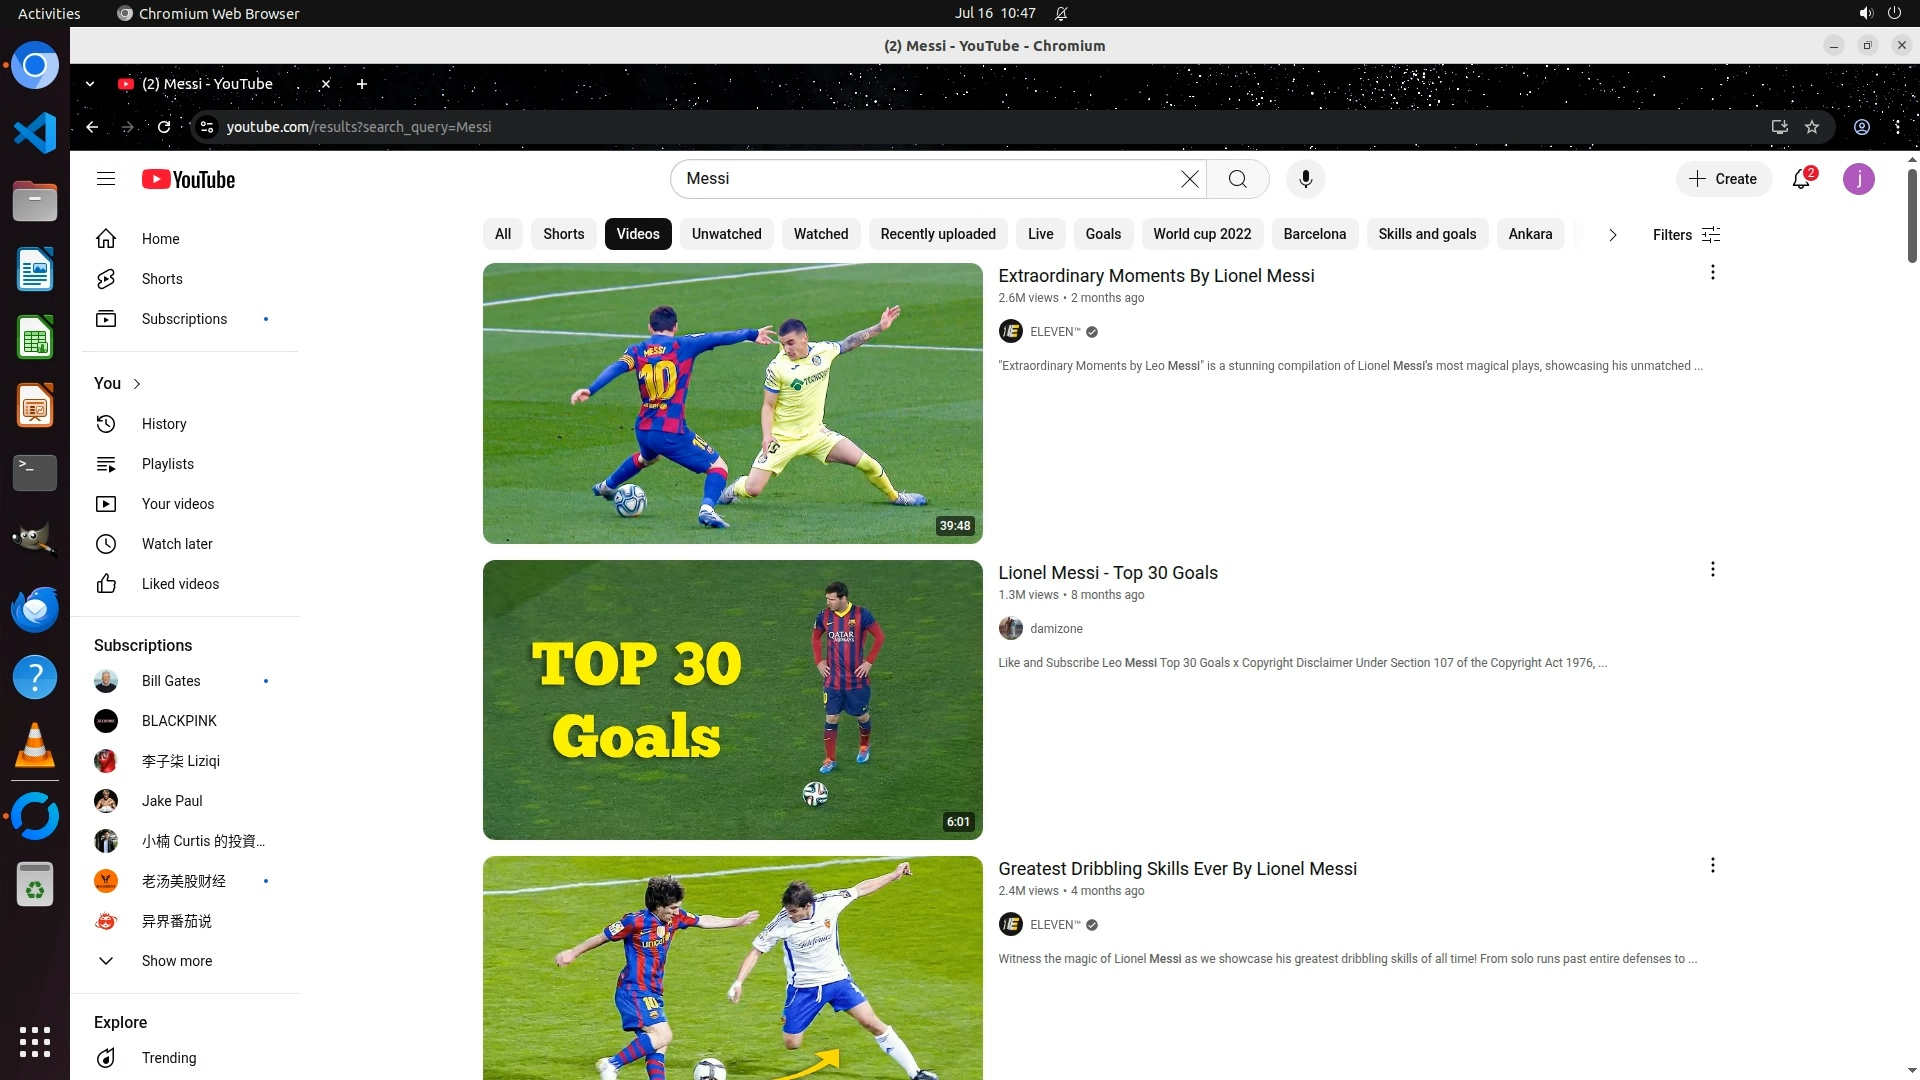Viewport: 1920px width, 1080px height.
Task: Open the Subscriptions sidebar menu item
Action: (x=184, y=319)
